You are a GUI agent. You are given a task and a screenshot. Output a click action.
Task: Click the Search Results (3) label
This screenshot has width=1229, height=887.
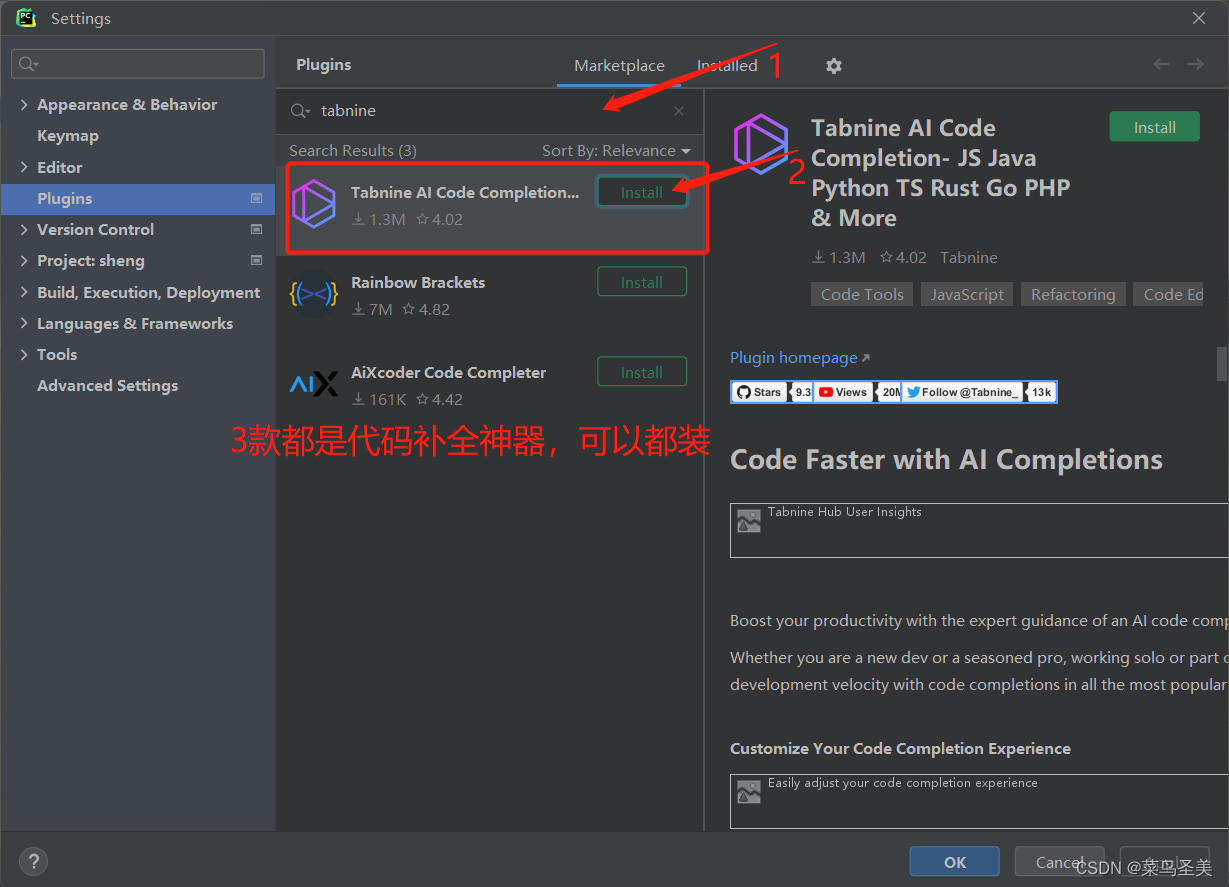(353, 150)
